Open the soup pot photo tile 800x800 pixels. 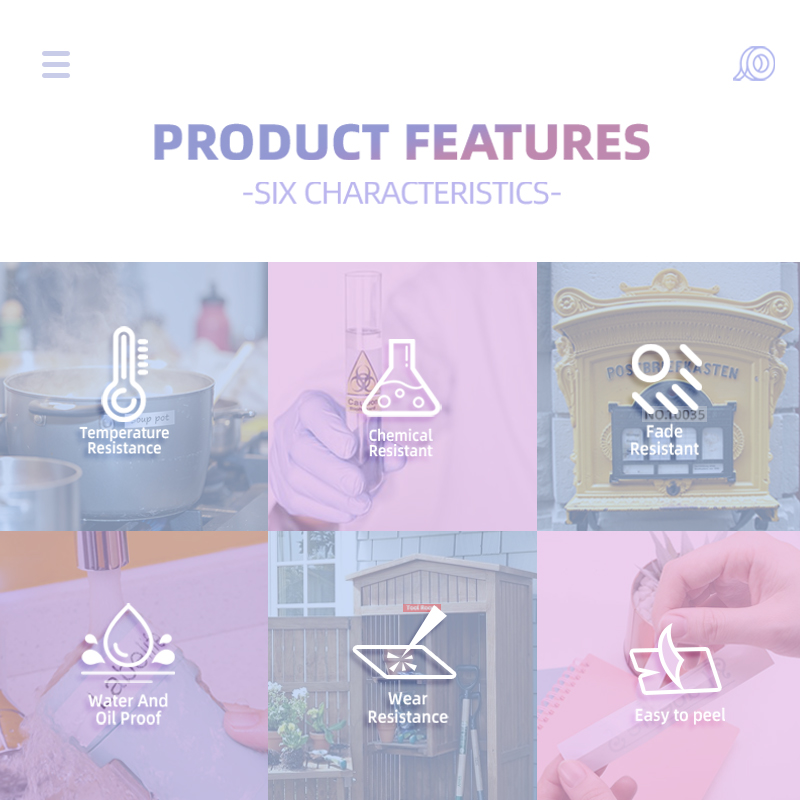134,396
